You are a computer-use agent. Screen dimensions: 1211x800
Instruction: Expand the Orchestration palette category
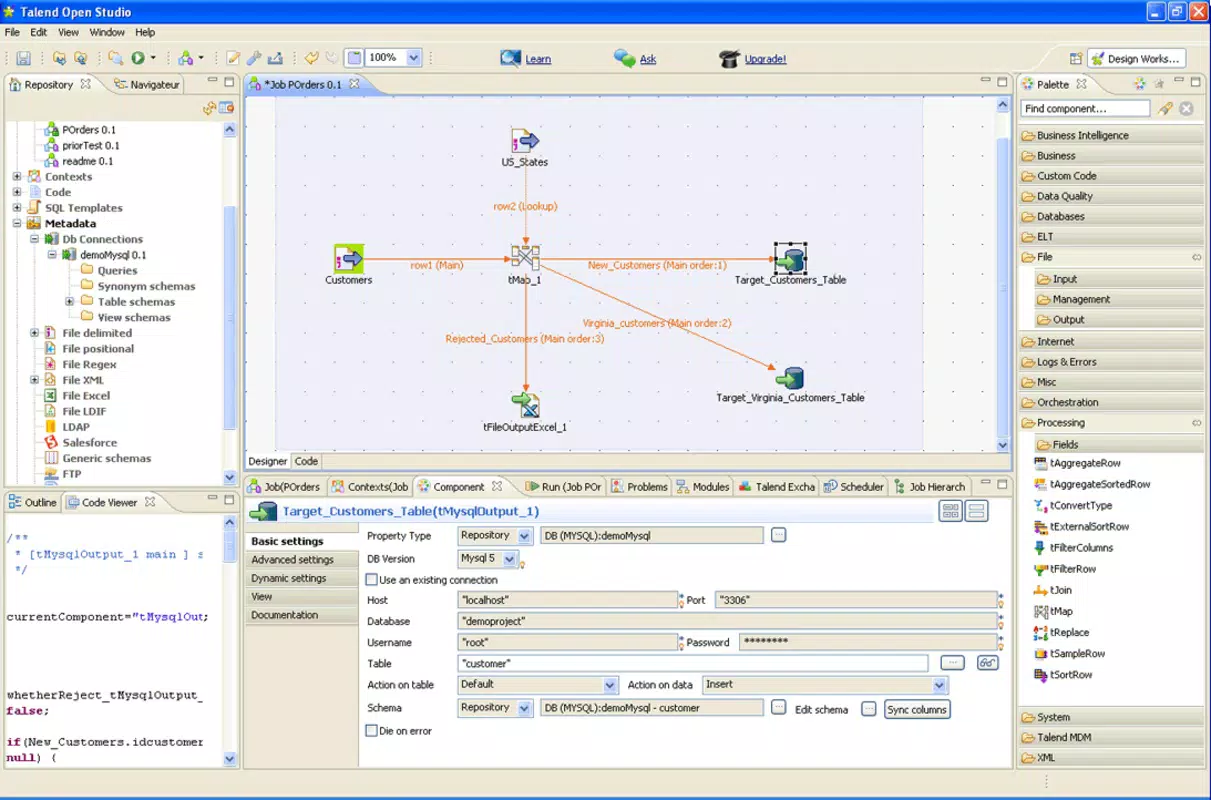click(1111, 402)
